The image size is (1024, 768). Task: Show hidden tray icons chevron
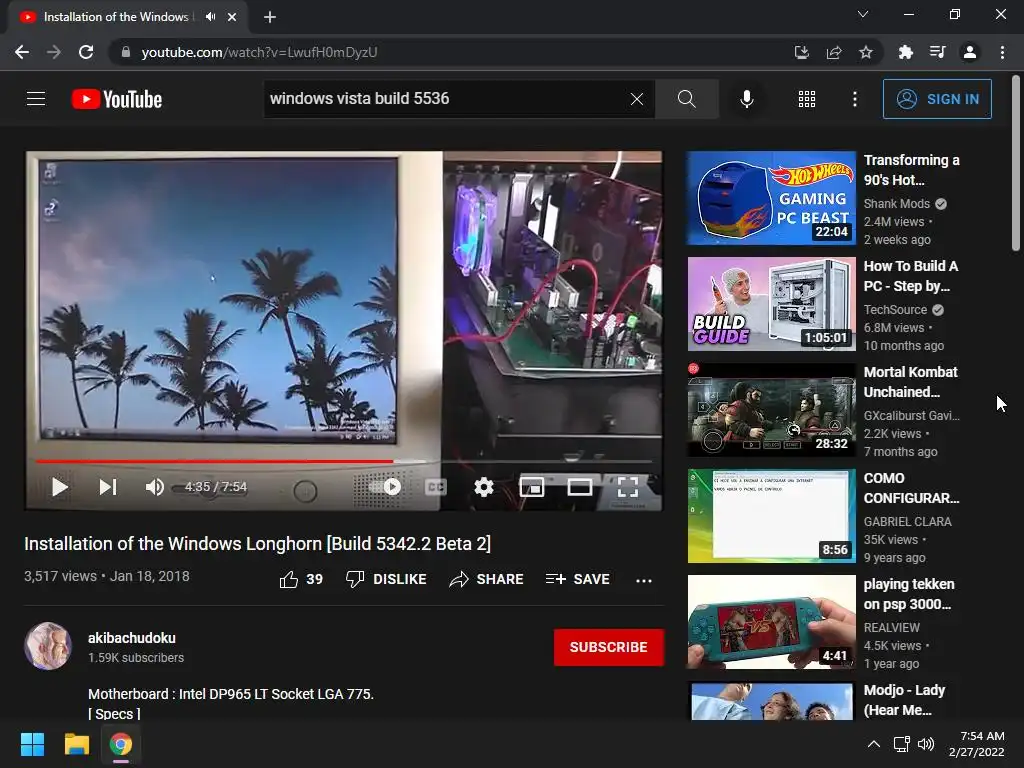point(873,744)
